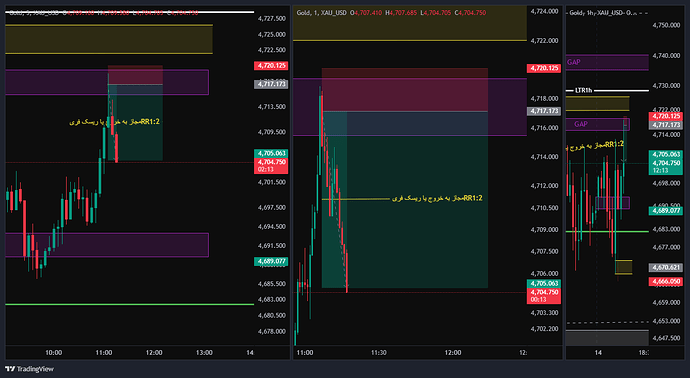This screenshot has height=378, width=690.
Task: Click the 4,713.500 price axis label
Action: pos(272,106)
